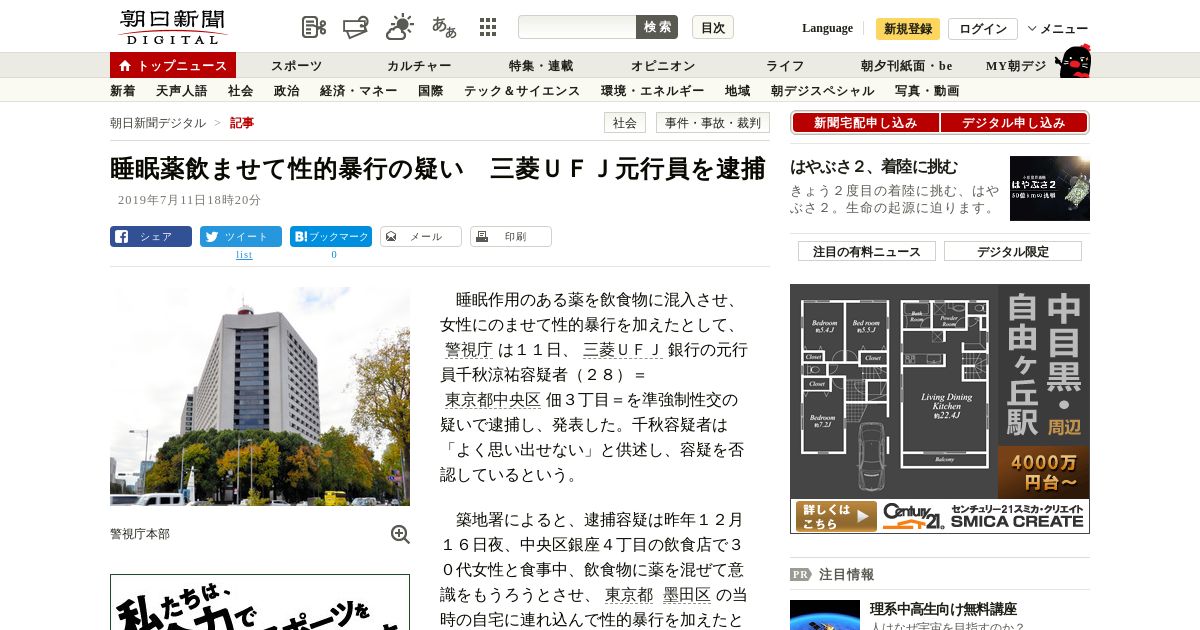Click the search input field
The width and height of the screenshot is (1200, 630).
point(577,27)
